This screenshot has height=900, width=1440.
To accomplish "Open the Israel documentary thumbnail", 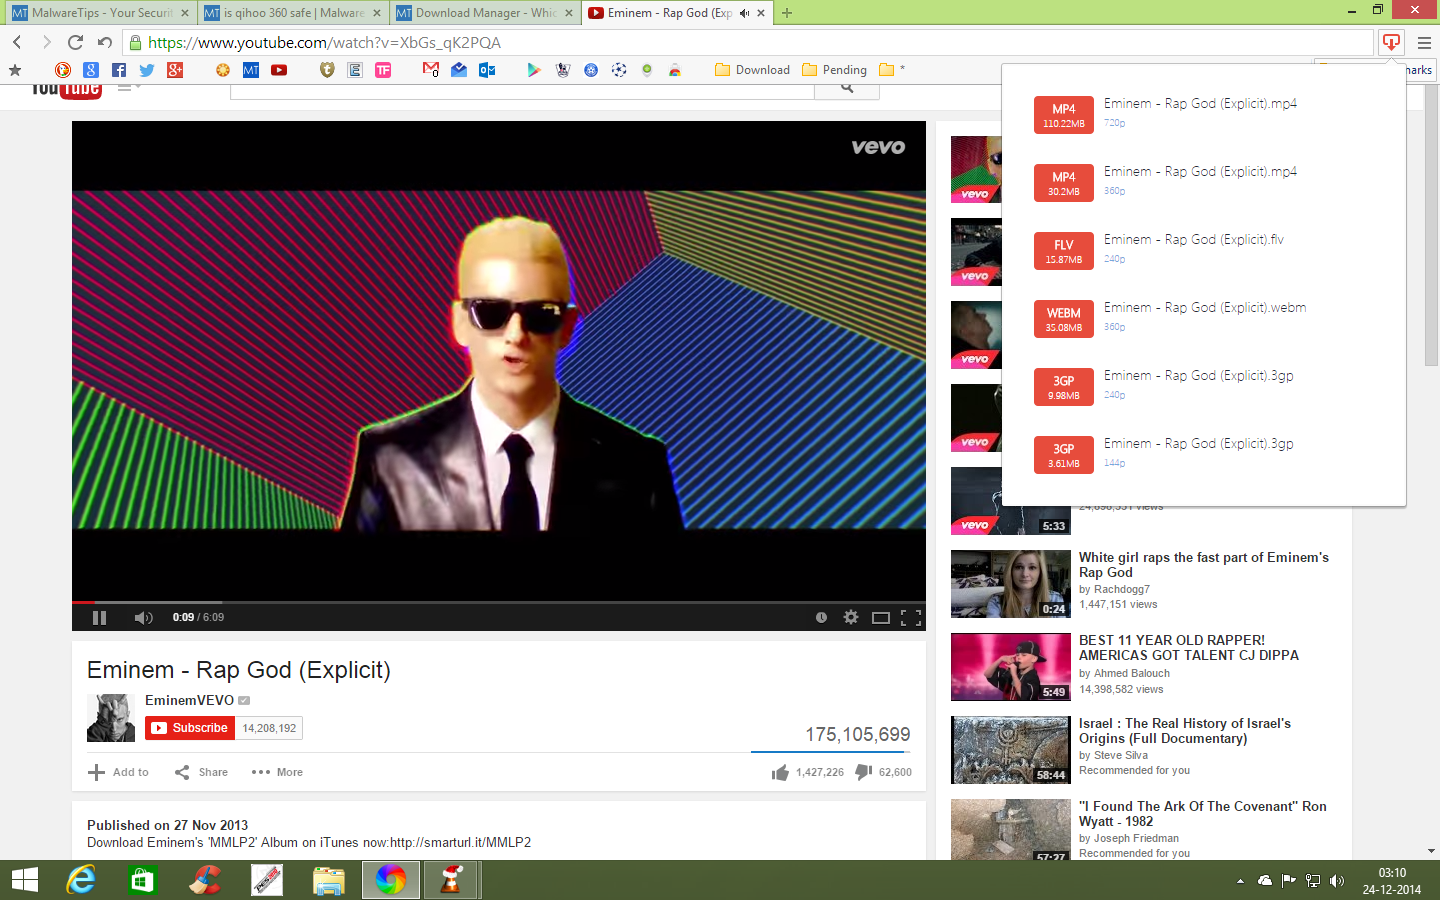I will click(x=1011, y=750).
